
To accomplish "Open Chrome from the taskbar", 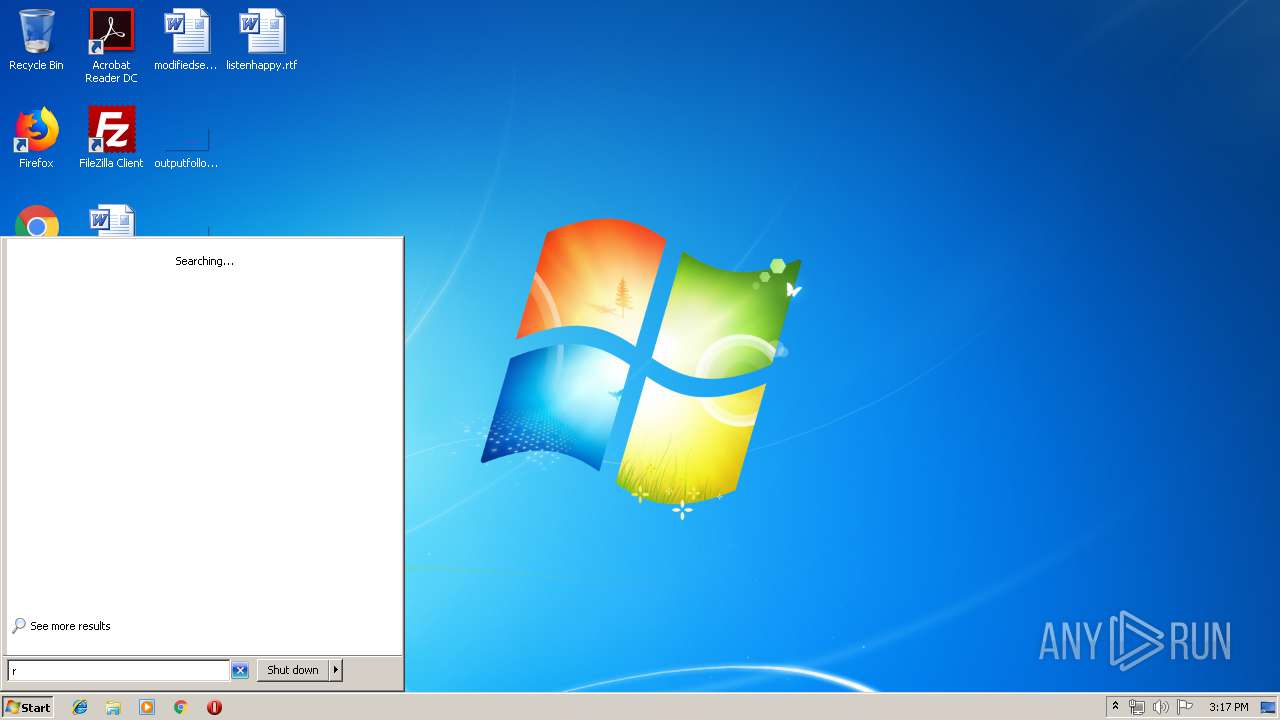I will [x=181, y=707].
